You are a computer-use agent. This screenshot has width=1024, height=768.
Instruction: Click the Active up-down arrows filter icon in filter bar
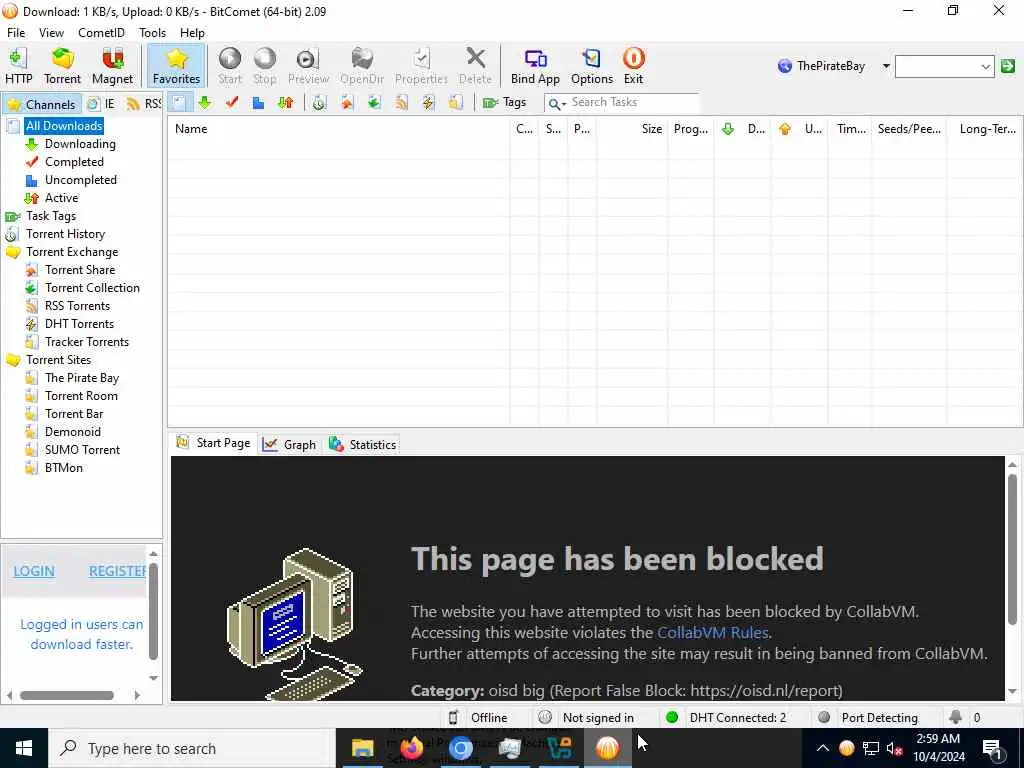[x=285, y=103]
